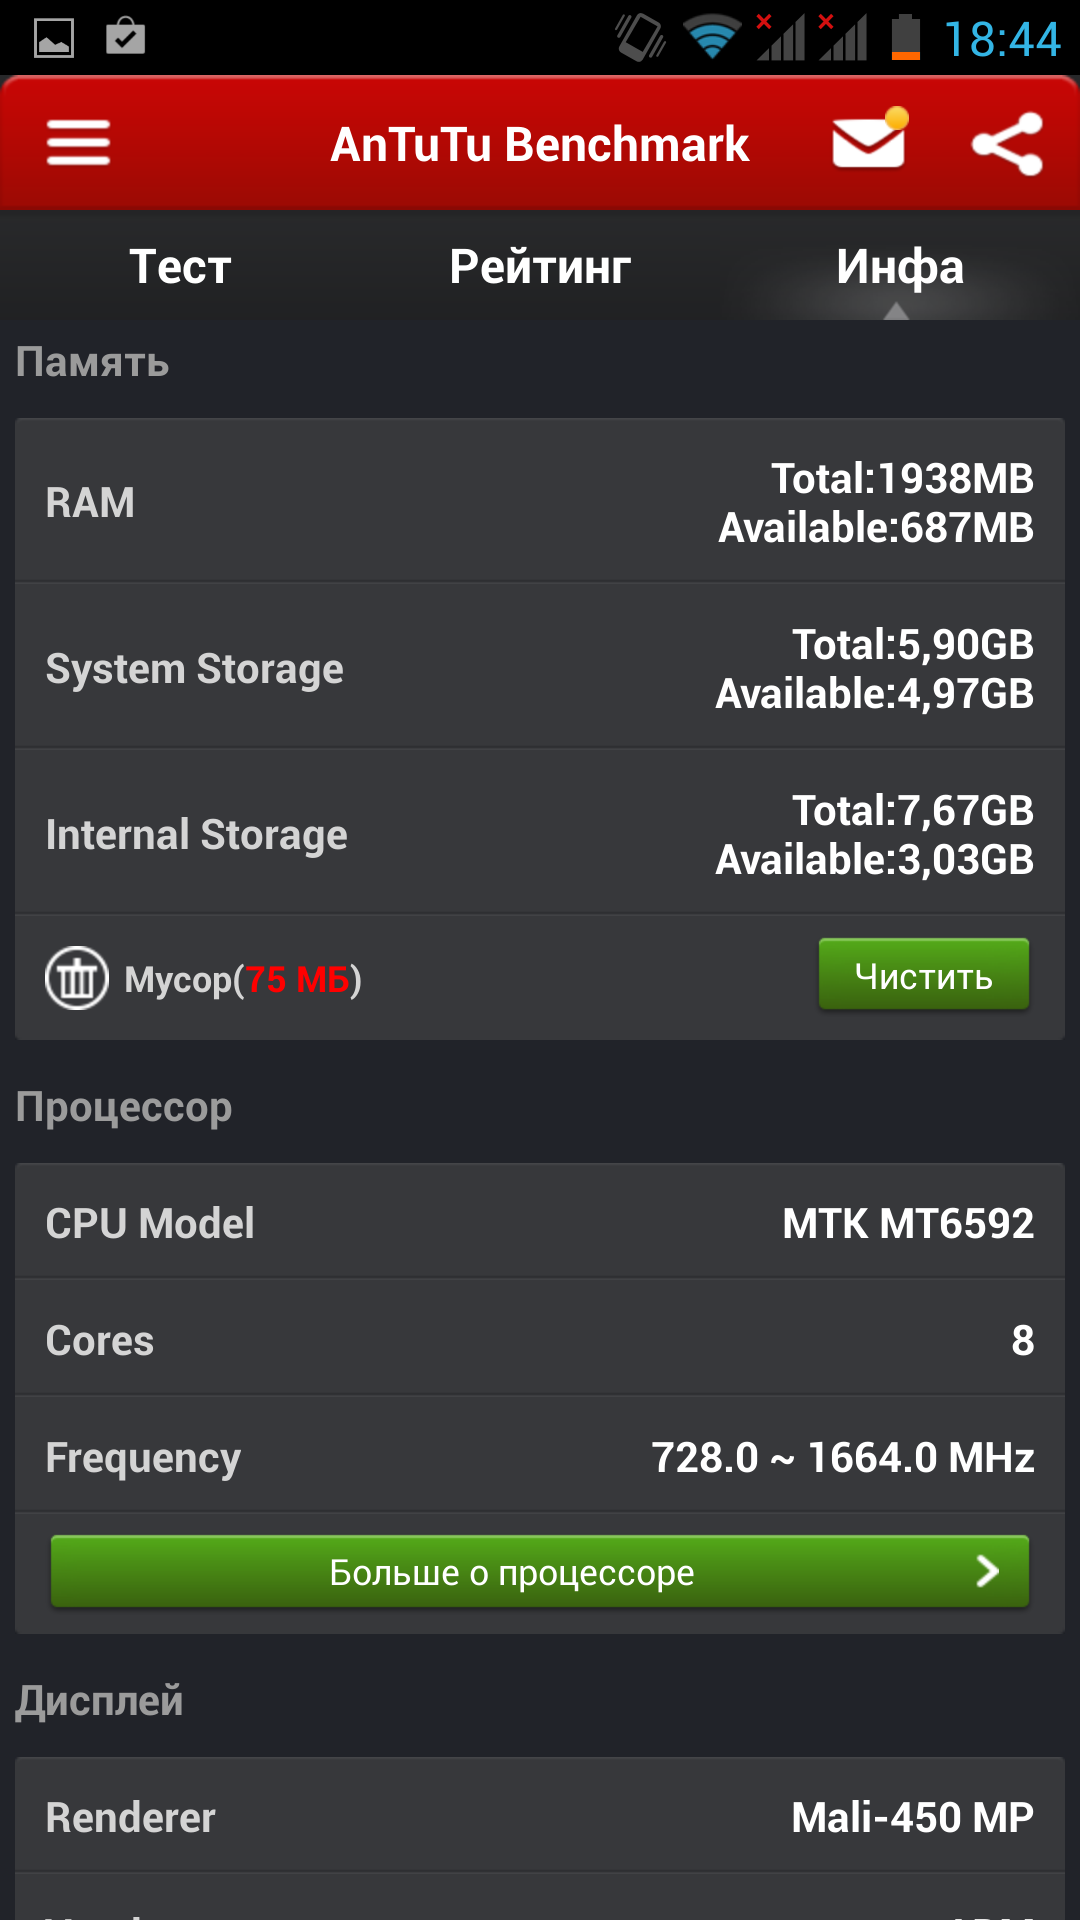1080x1920 pixels.
Task: Tap the Wi-Fi status icon
Action: [x=711, y=38]
